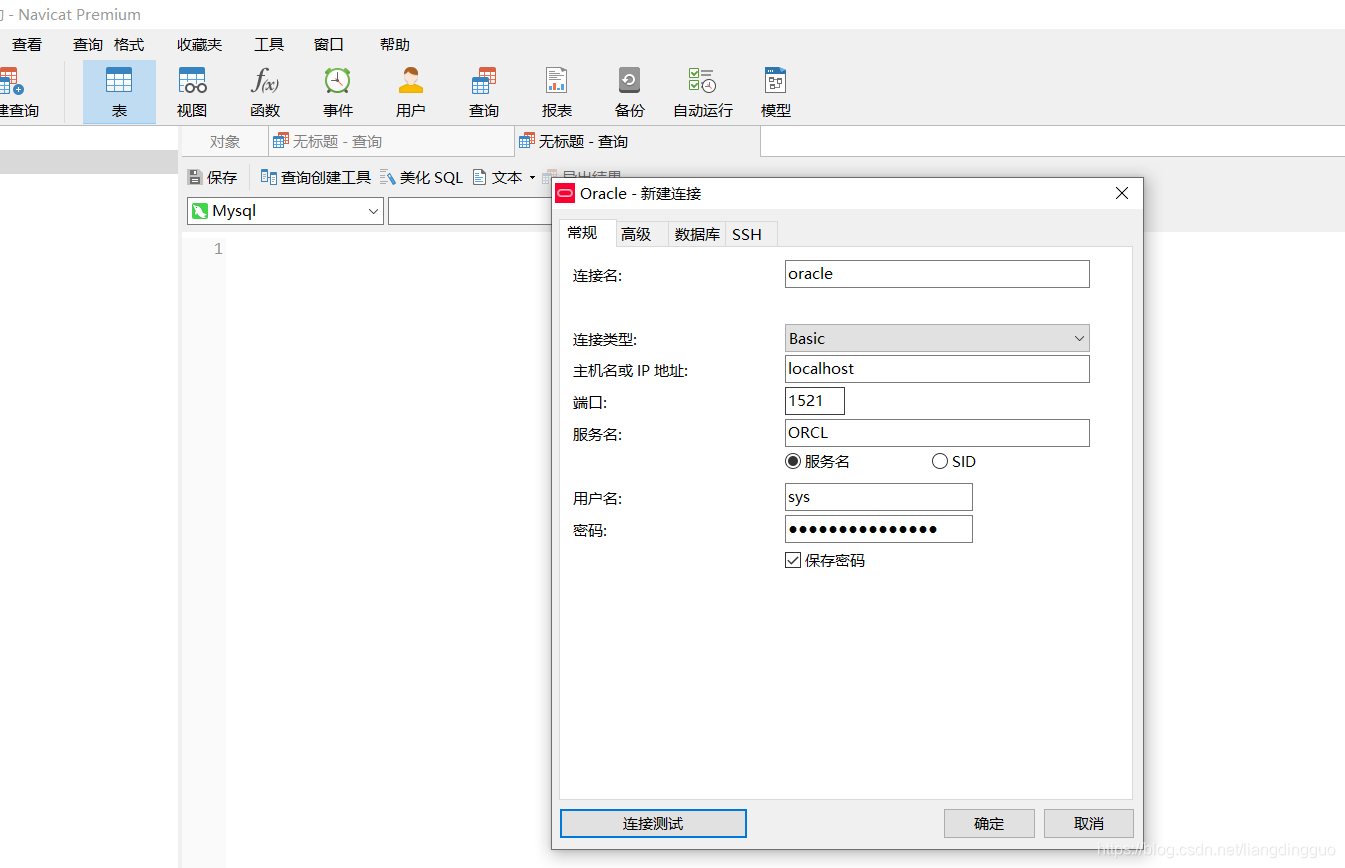Click the SQL editor line 1 area
The height and width of the screenshot is (868, 1345).
[x=388, y=249]
